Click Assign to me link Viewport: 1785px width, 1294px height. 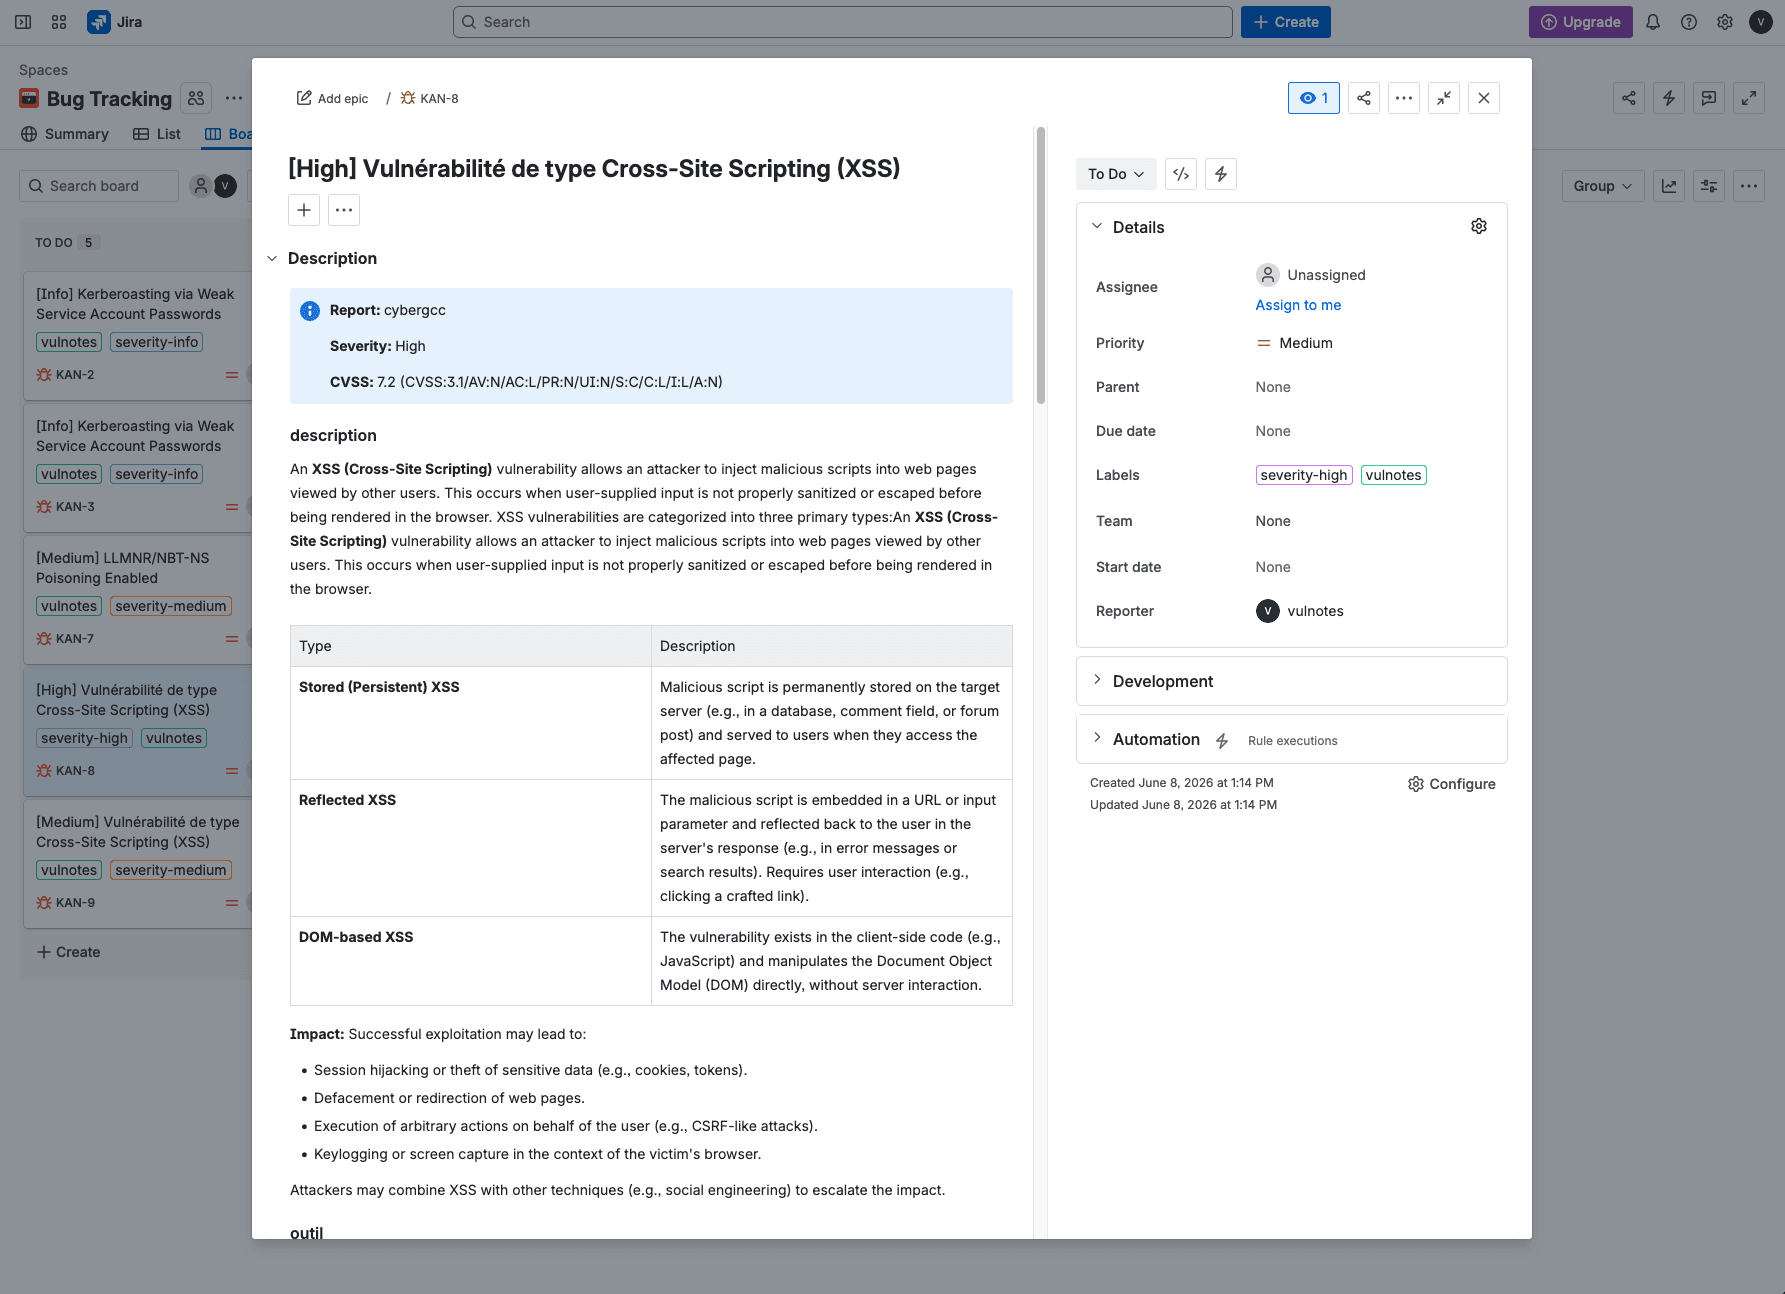click(1298, 305)
